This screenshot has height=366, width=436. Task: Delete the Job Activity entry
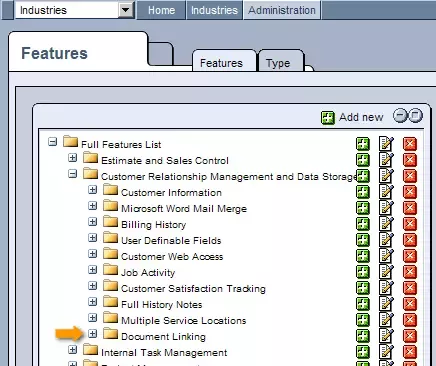[x=410, y=272]
